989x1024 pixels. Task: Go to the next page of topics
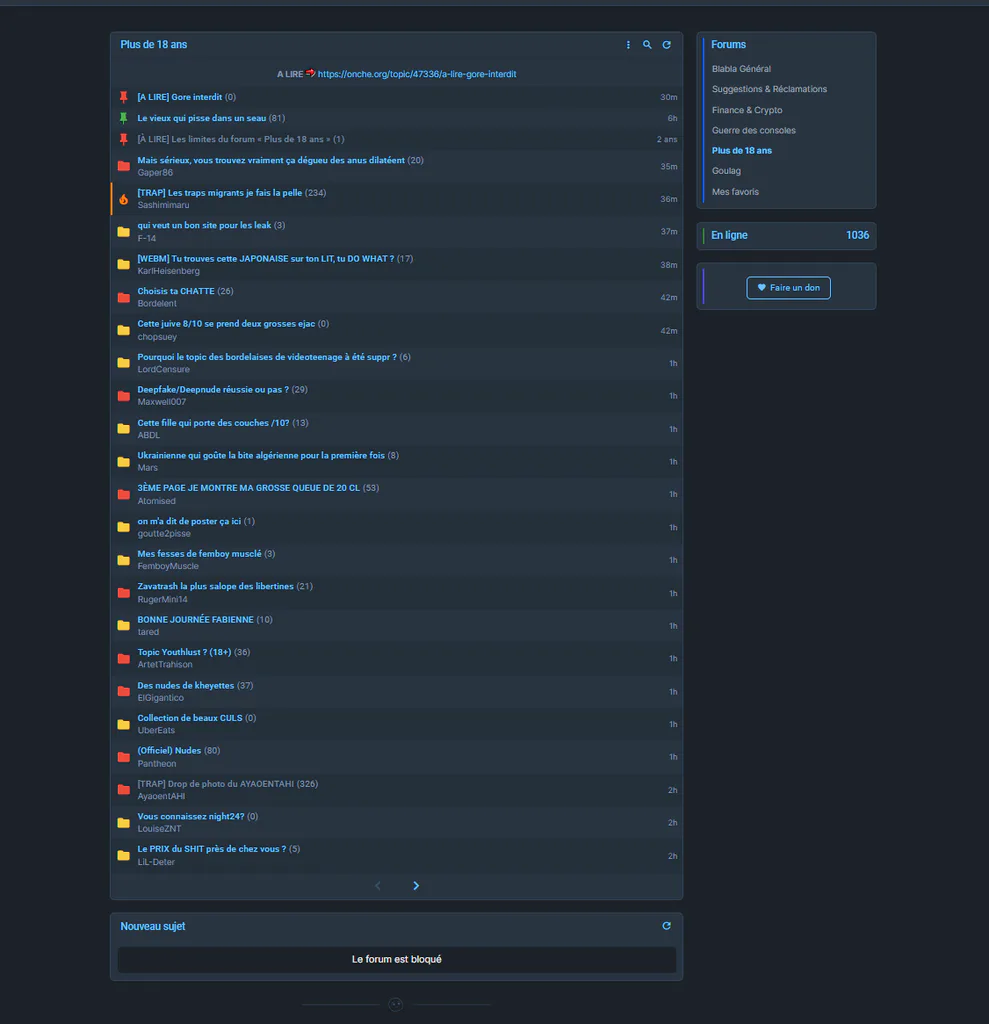point(416,886)
